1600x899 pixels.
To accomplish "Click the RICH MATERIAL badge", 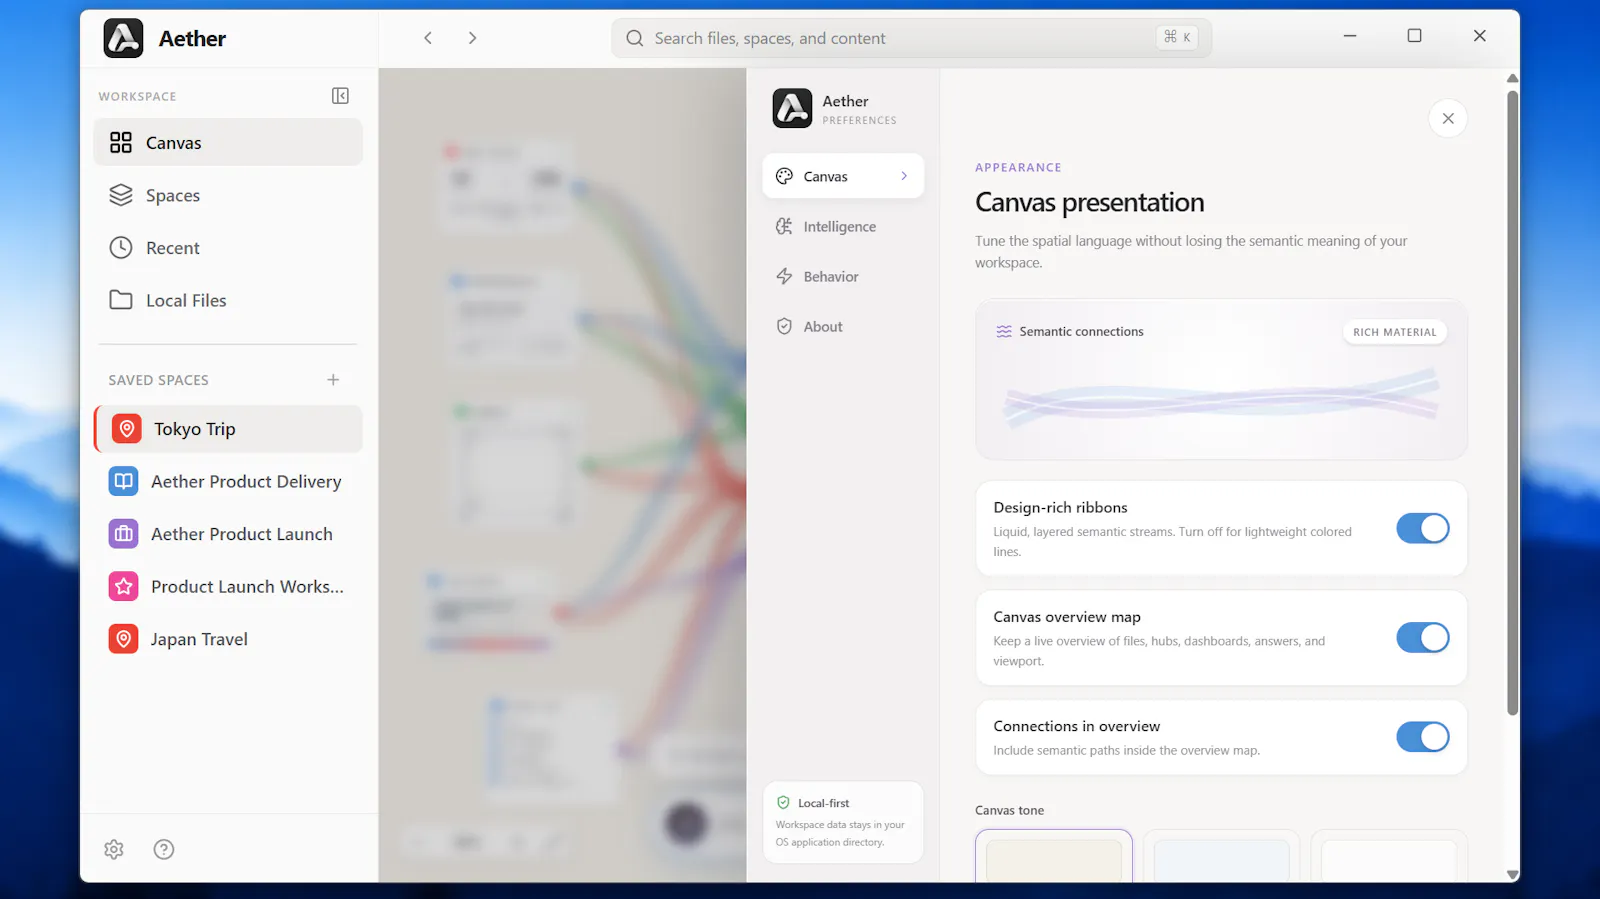I will 1394,332.
